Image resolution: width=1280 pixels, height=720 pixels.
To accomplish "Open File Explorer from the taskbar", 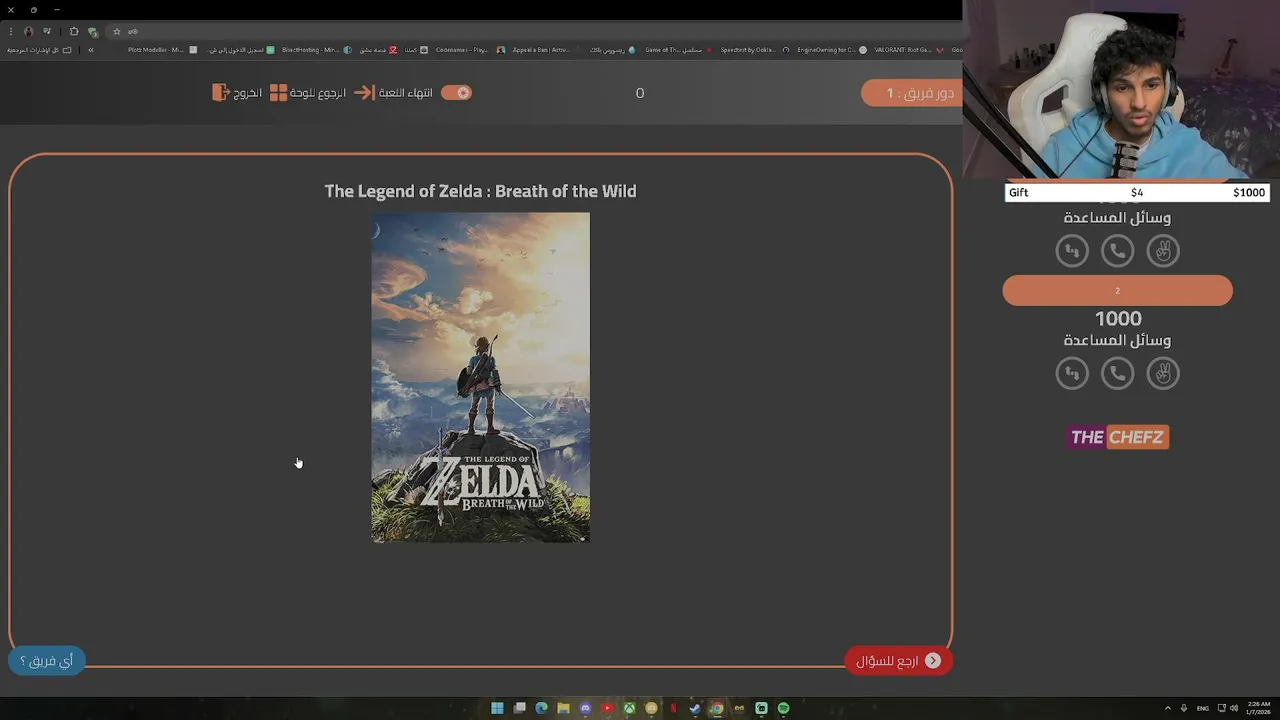I will click(563, 708).
